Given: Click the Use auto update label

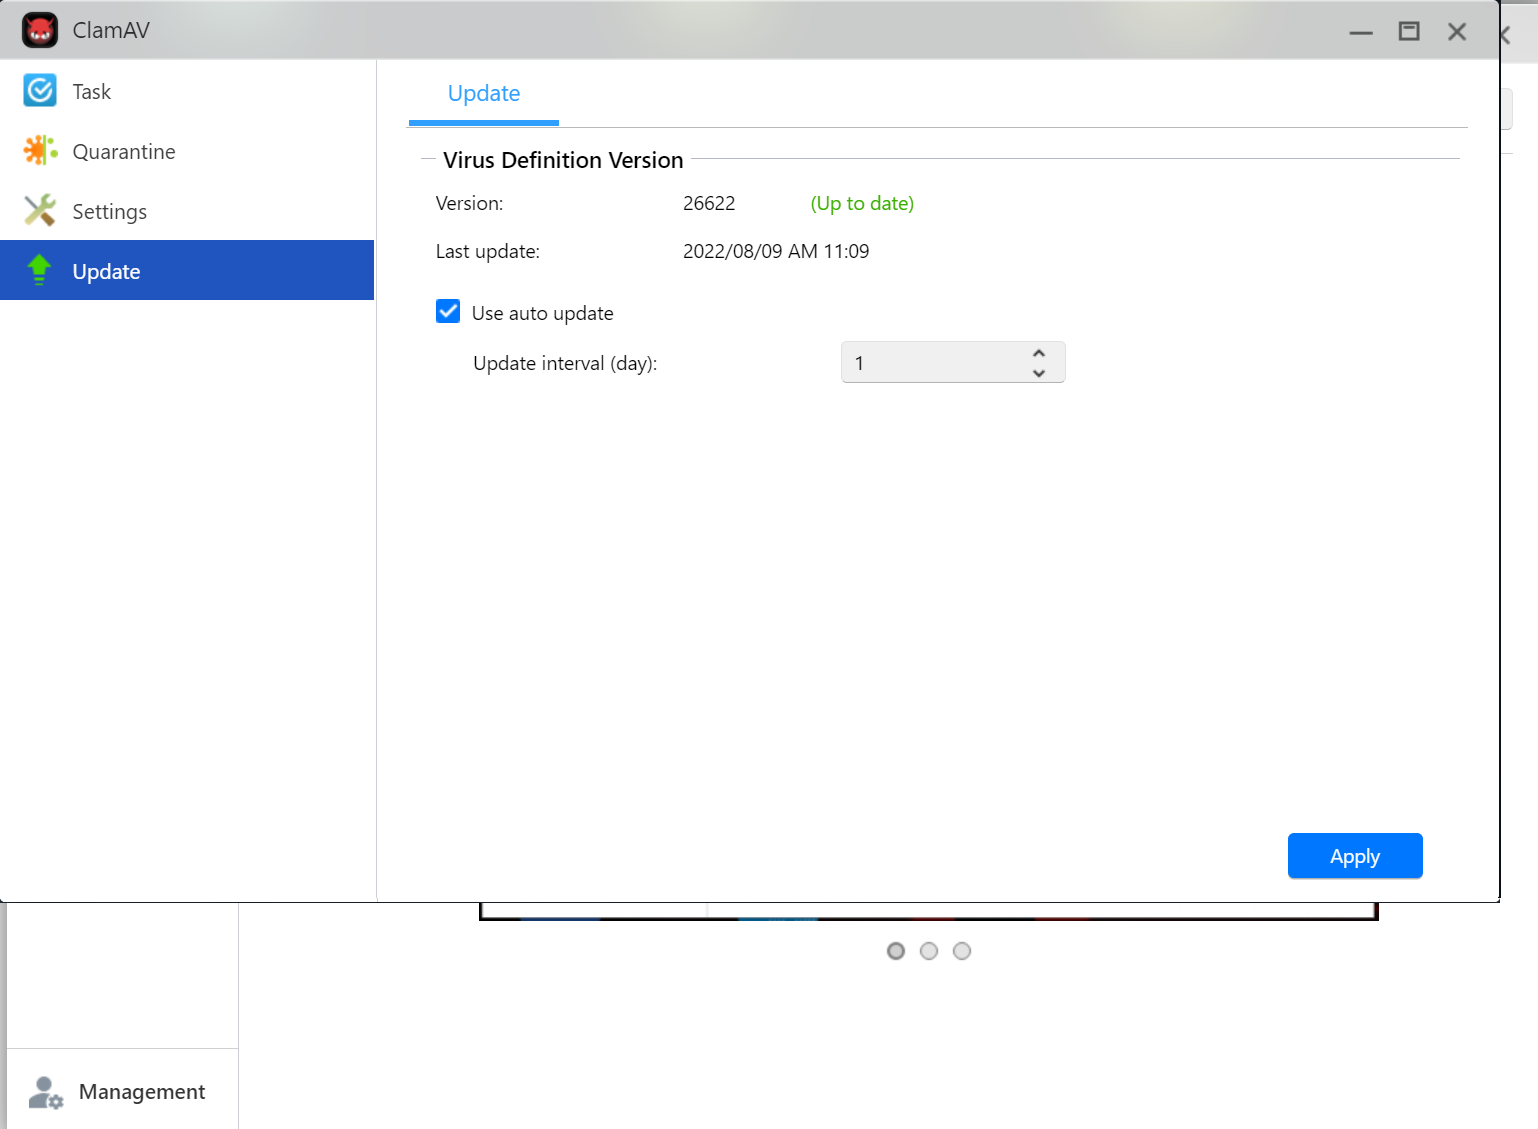Looking at the screenshot, I should [x=542, y=313].
